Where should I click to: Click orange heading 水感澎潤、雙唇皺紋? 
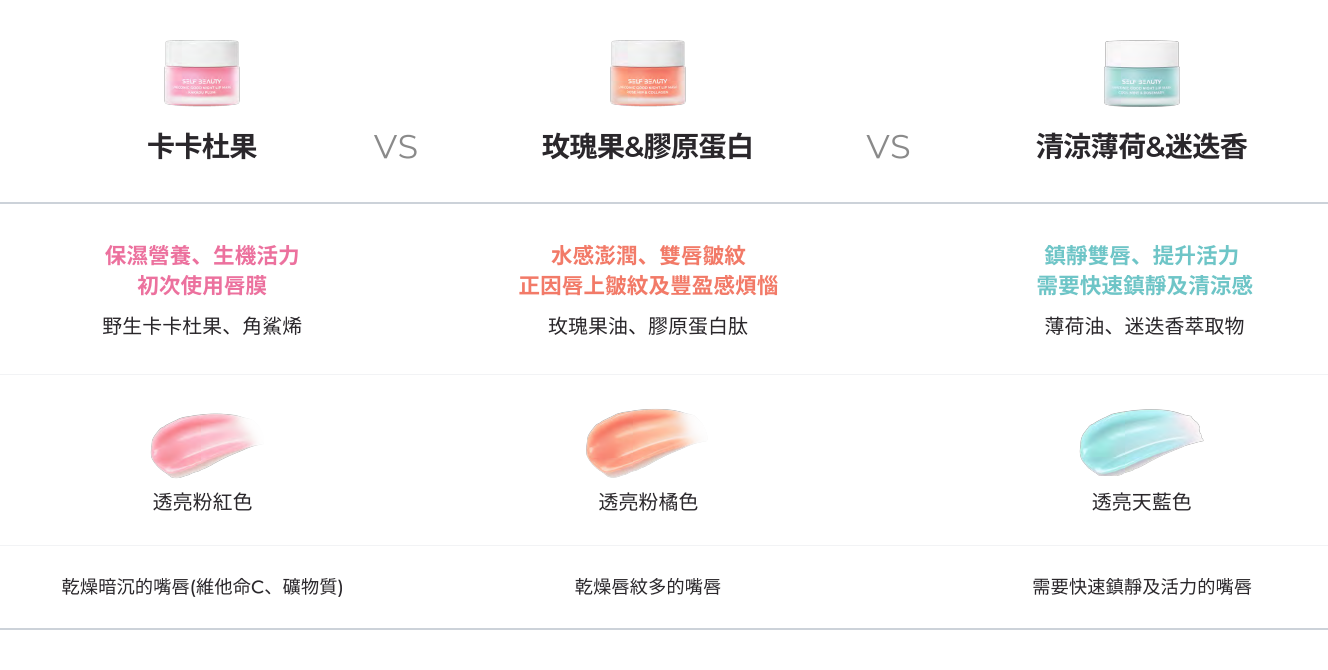coord(648,256)
